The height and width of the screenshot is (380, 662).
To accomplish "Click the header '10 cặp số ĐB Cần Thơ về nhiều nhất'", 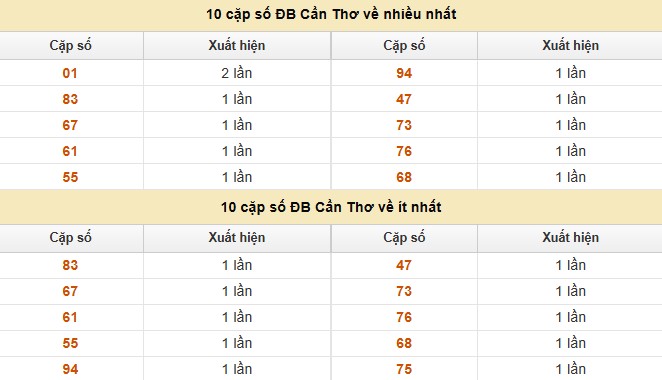I will click(331, 14).
